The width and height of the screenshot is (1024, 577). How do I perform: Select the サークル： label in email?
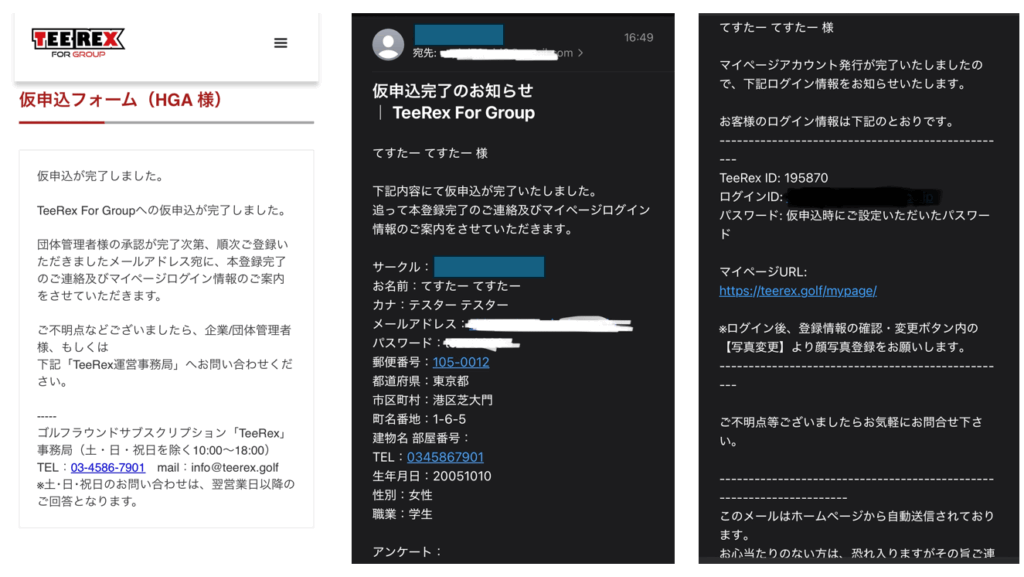click(402, 267)
